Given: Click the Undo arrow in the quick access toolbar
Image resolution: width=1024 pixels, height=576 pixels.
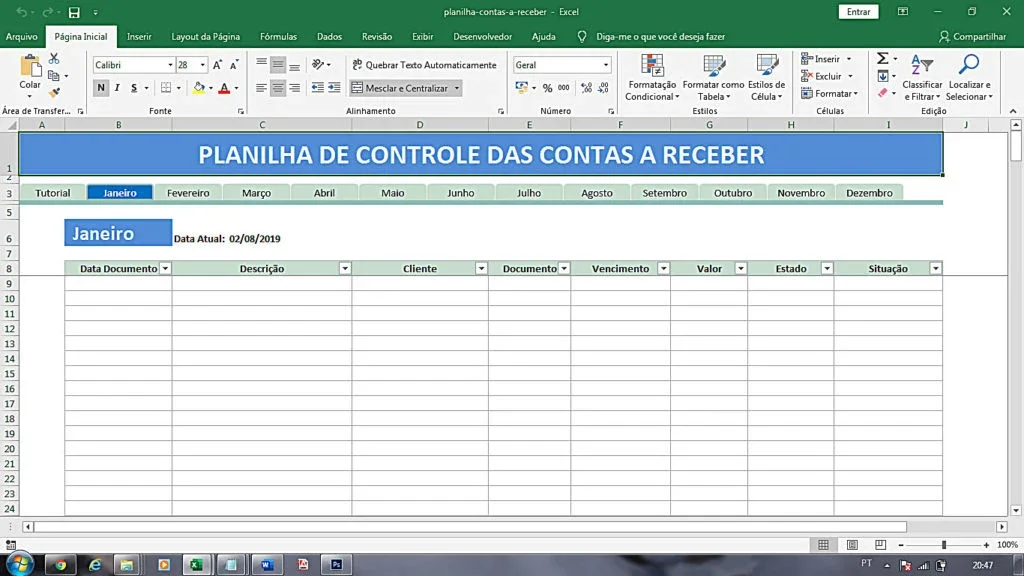Looking at the screenshot, I should tap(22, 12).
